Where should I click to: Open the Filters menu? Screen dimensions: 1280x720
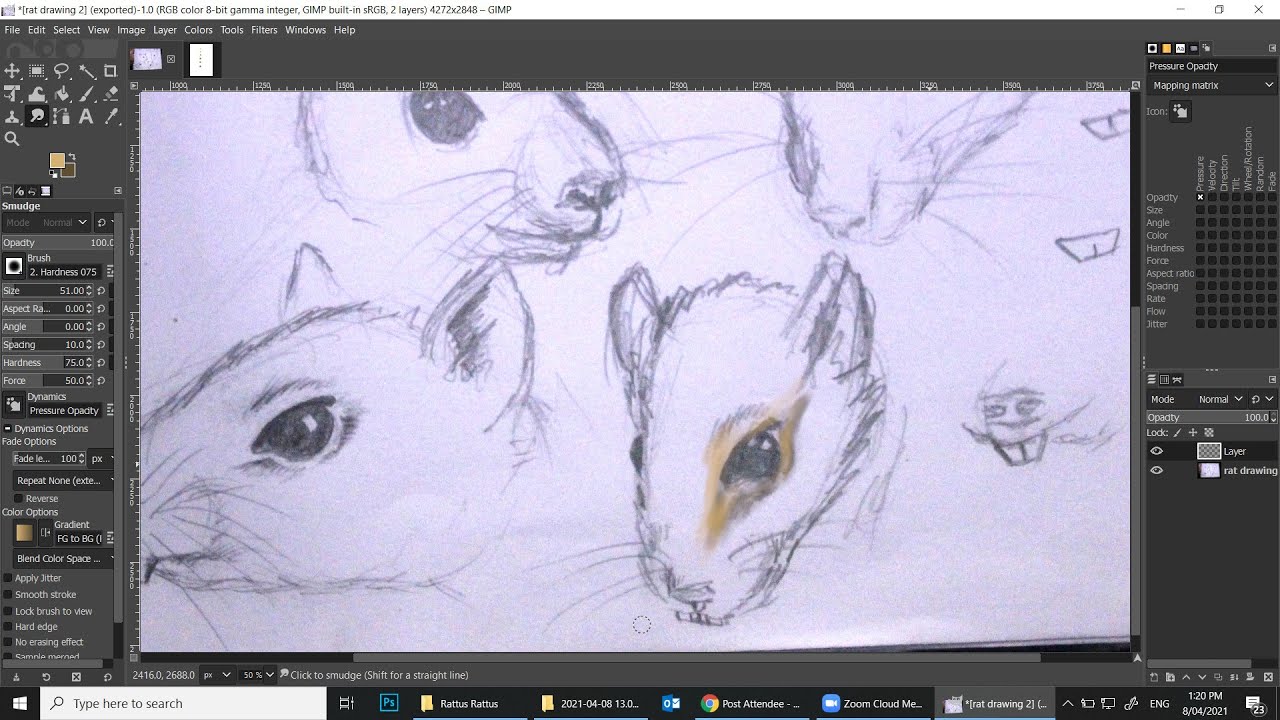click(x=264, y=30)
